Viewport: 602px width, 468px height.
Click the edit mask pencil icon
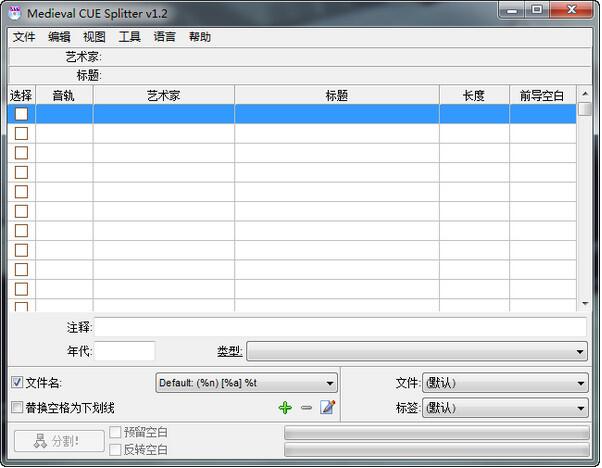click(327, 407)
